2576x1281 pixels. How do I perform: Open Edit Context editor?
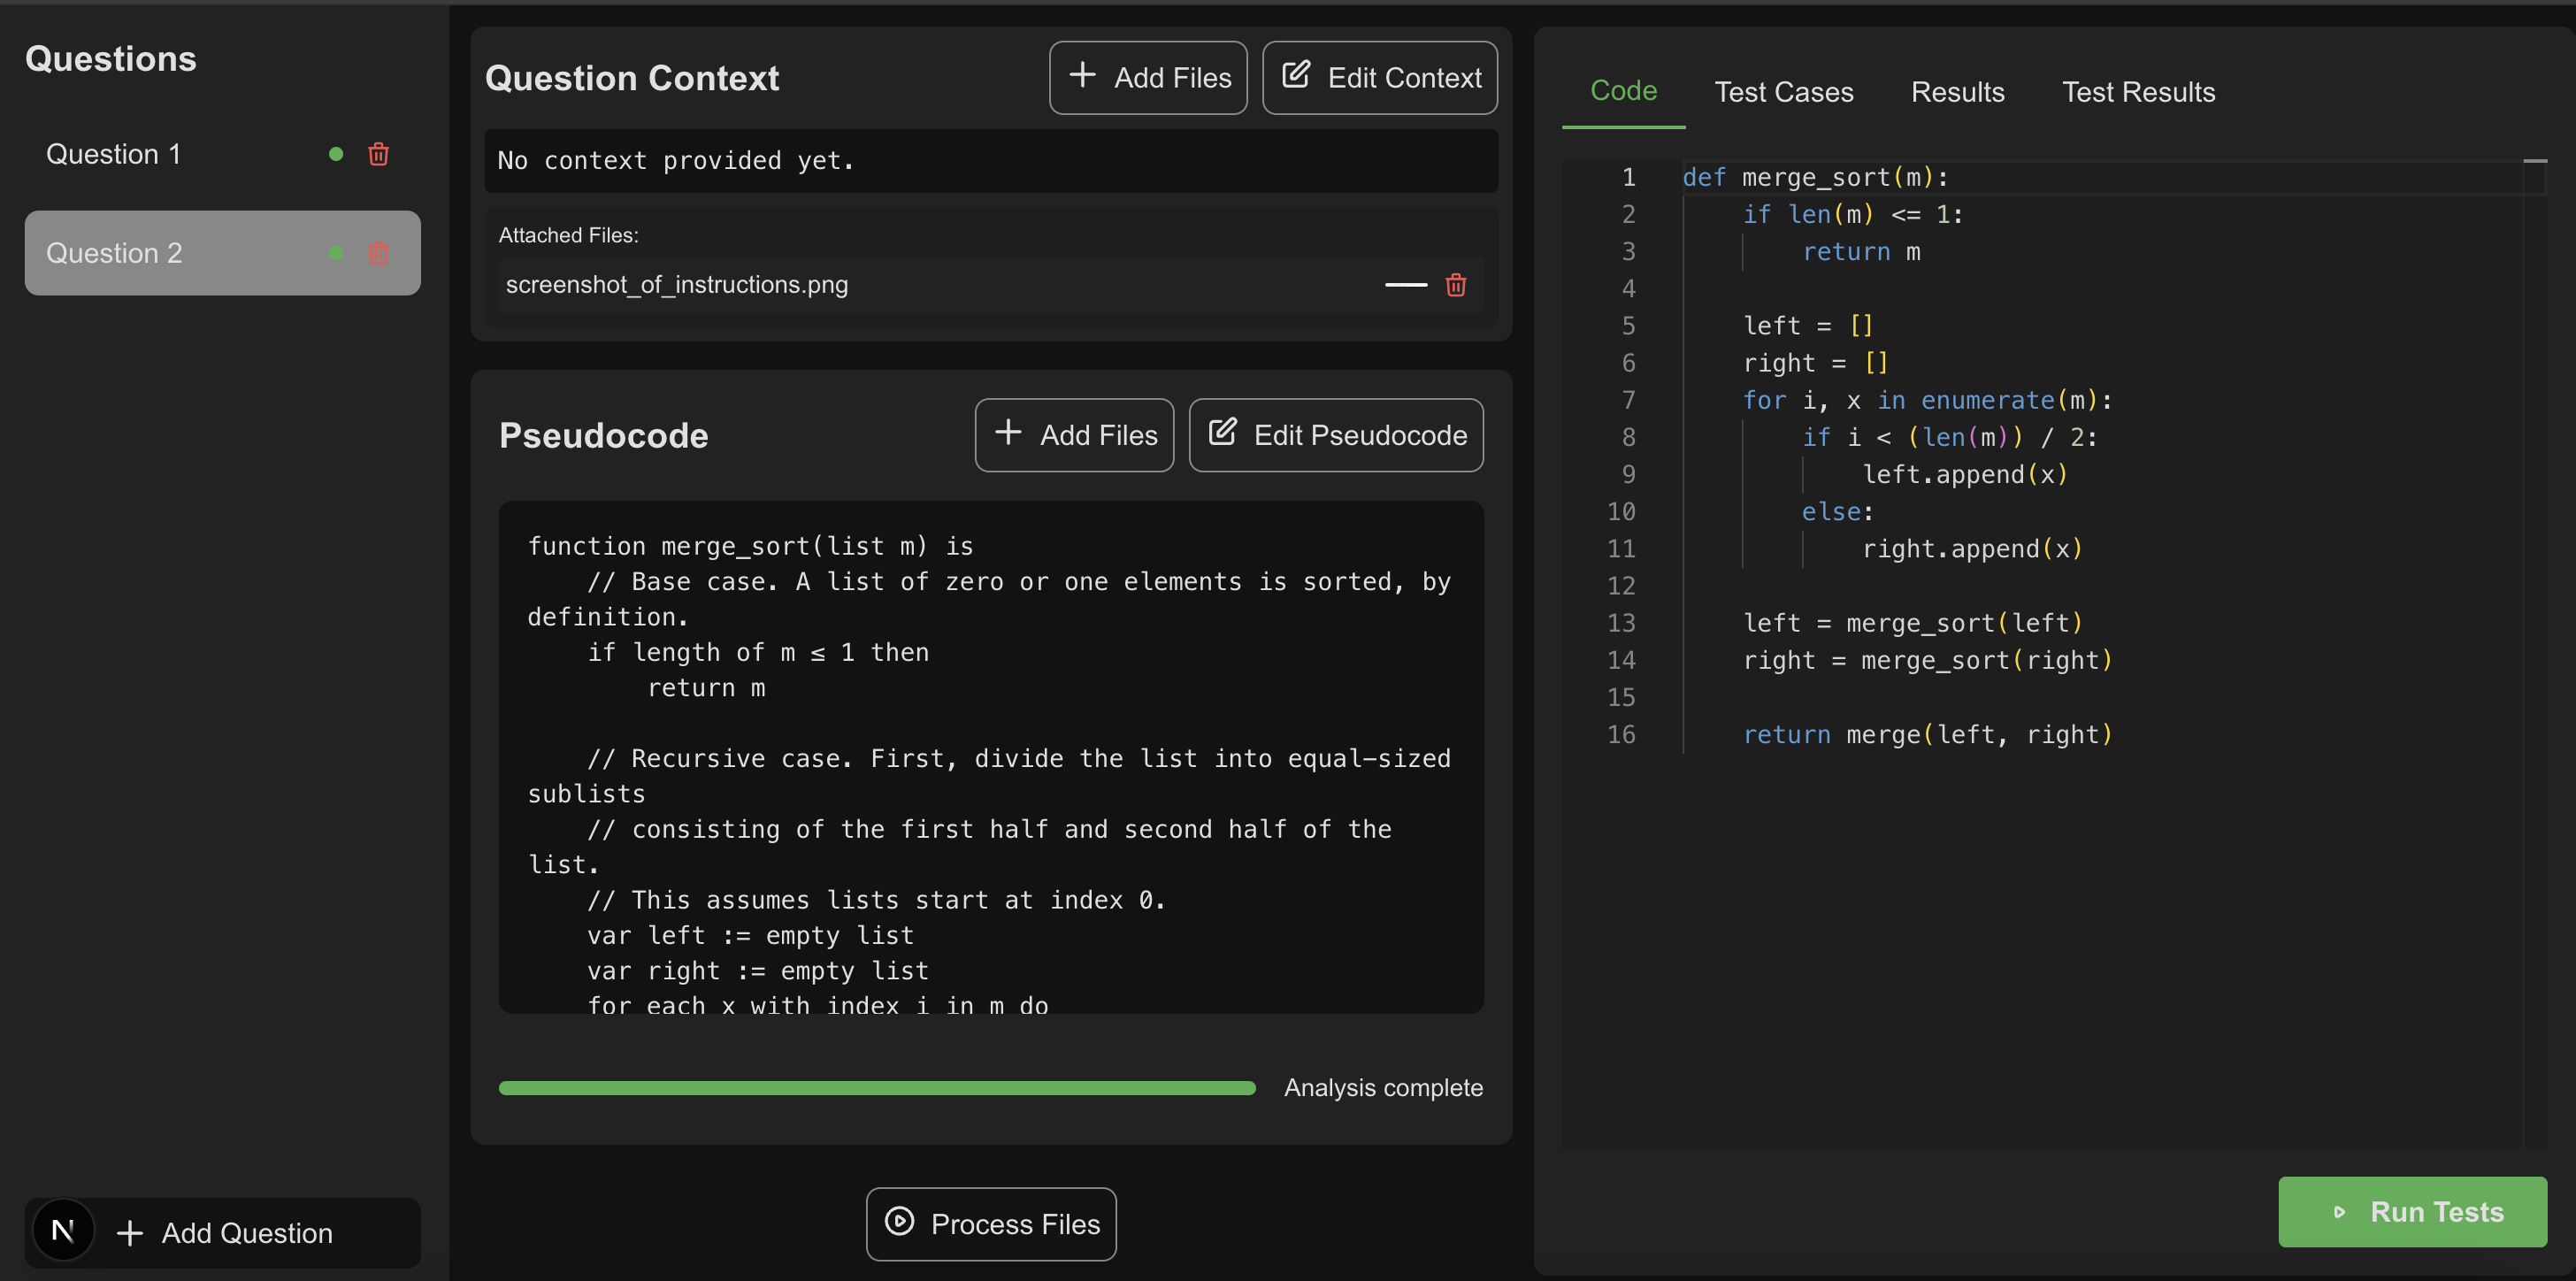tap(1379, 78)
